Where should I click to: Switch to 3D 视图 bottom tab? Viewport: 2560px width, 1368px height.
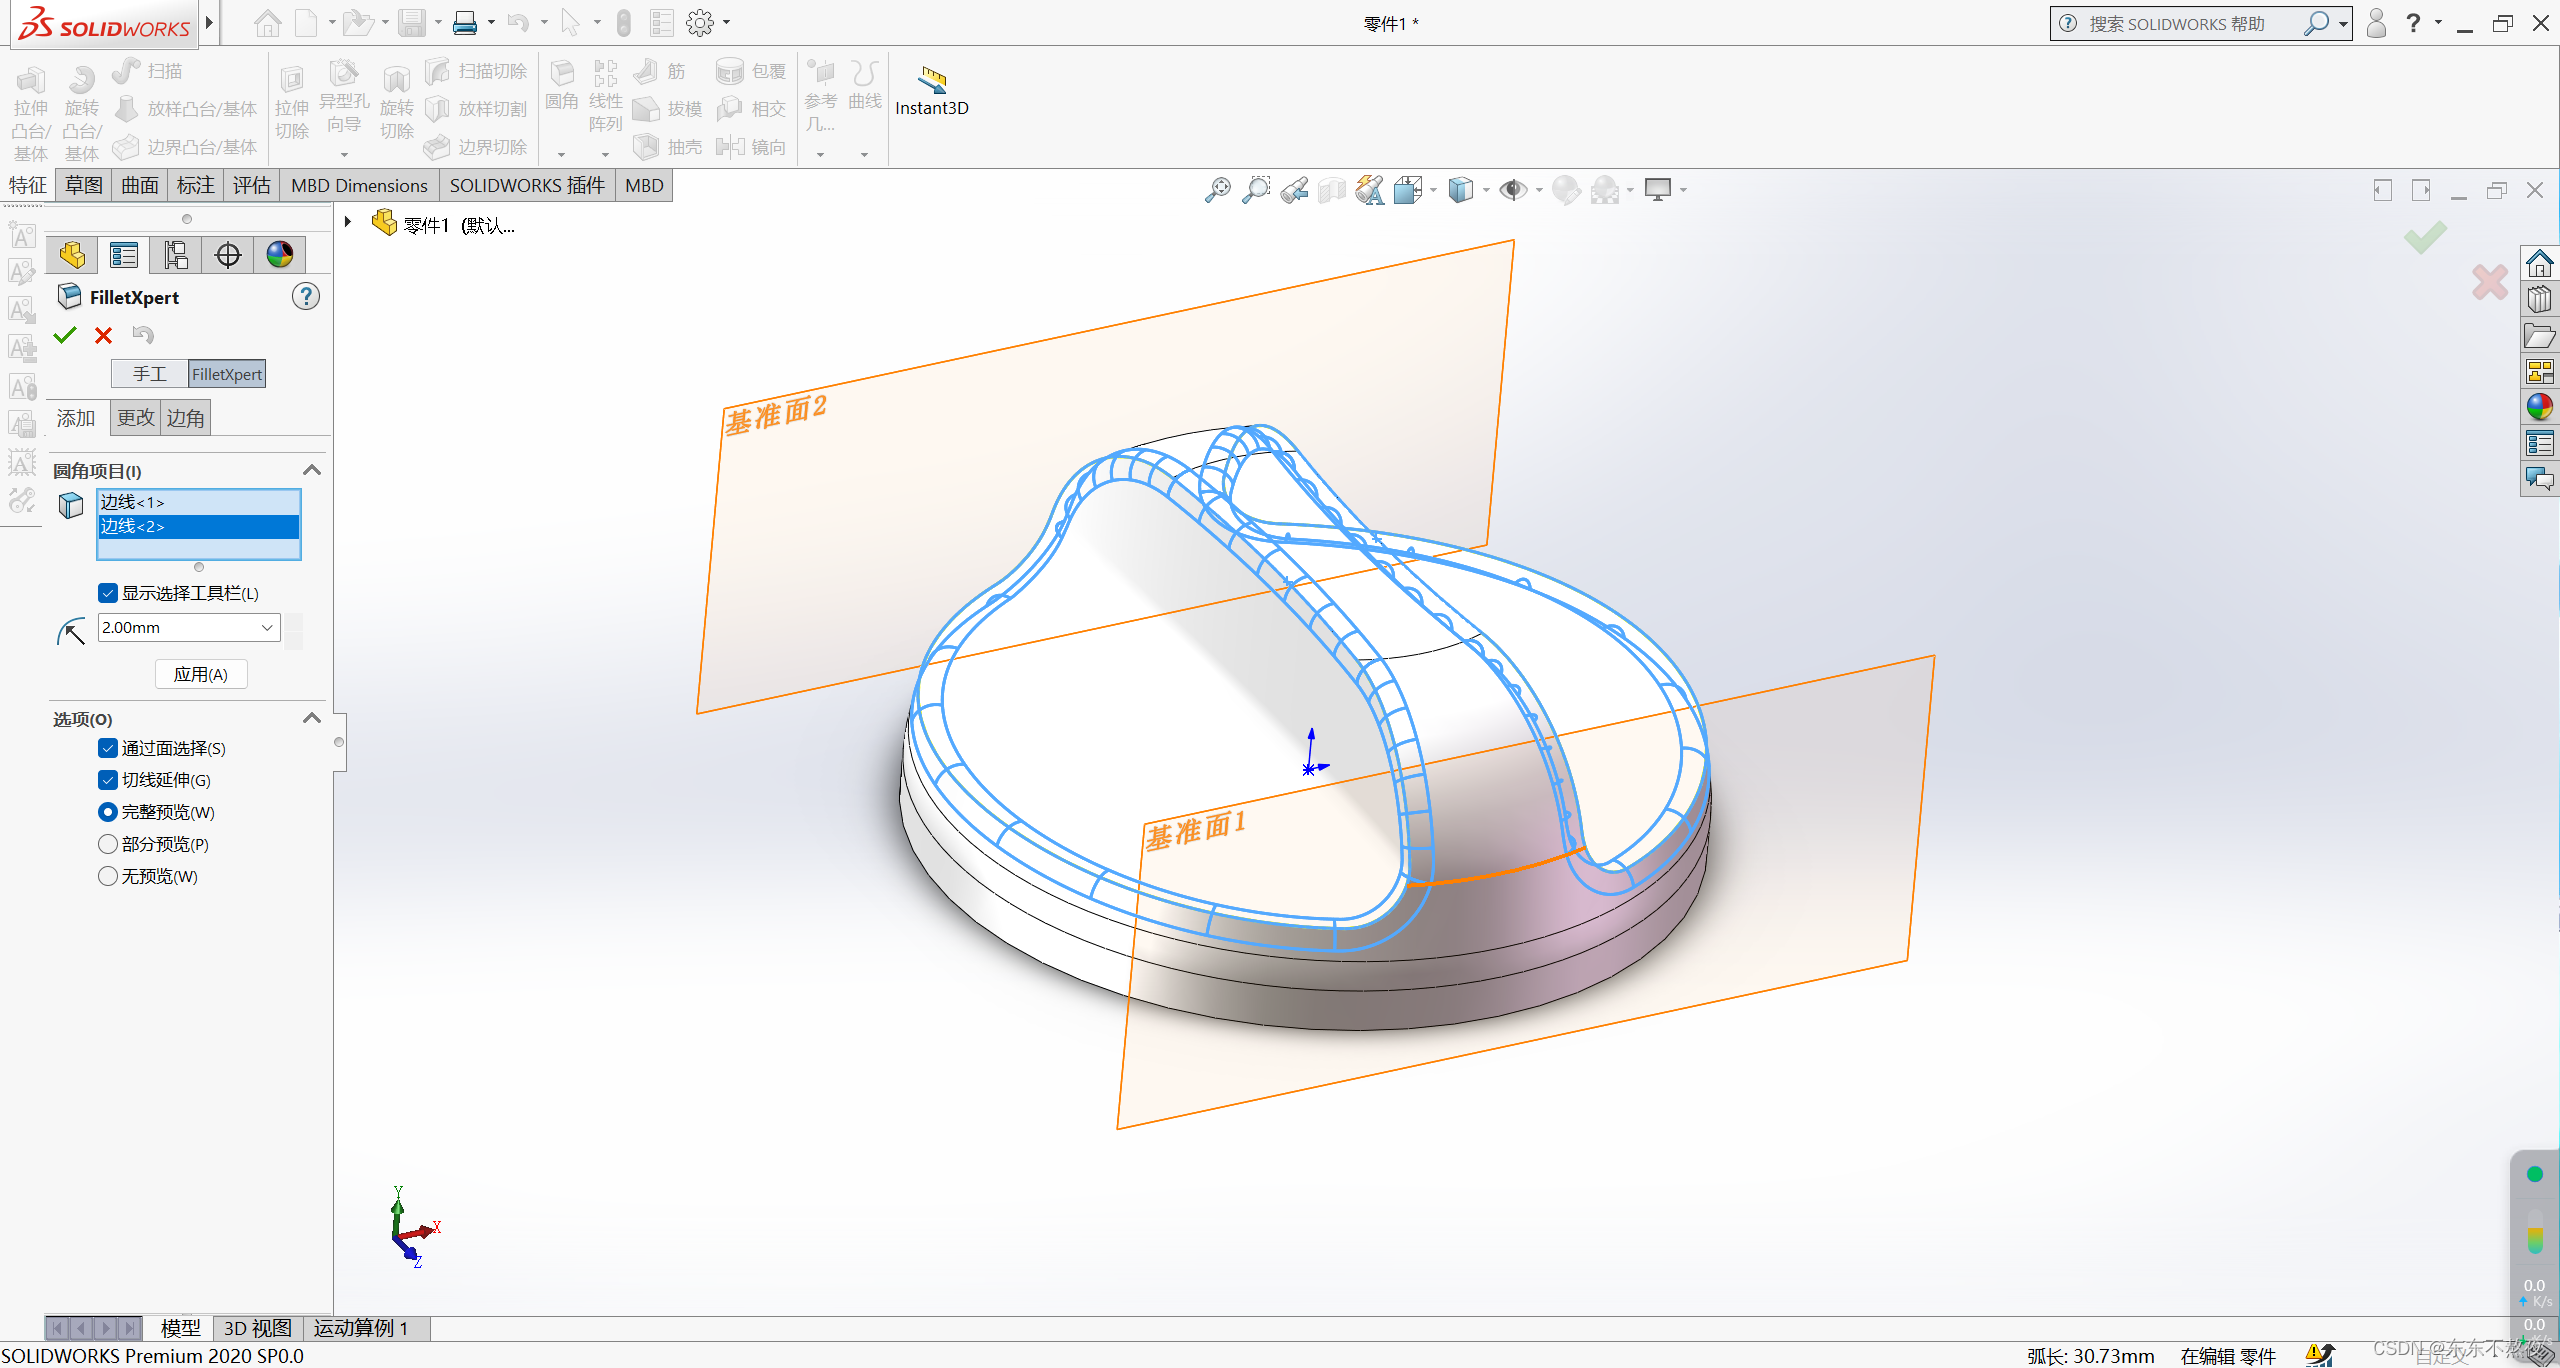257,1328
